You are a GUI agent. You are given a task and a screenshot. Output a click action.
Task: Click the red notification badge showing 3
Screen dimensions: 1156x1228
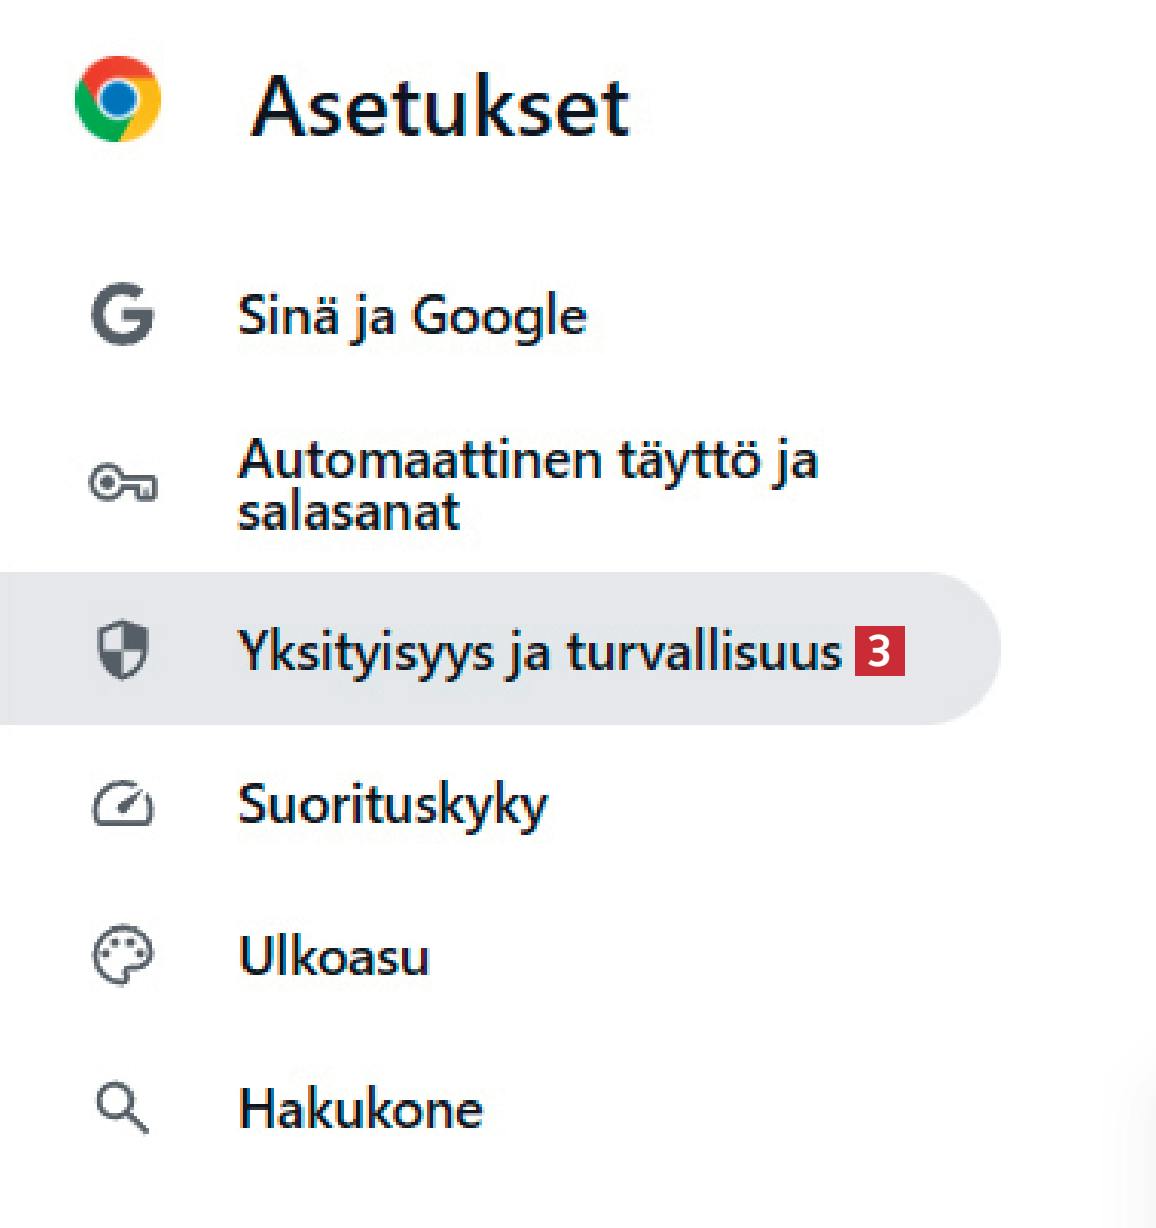[879, 651]
